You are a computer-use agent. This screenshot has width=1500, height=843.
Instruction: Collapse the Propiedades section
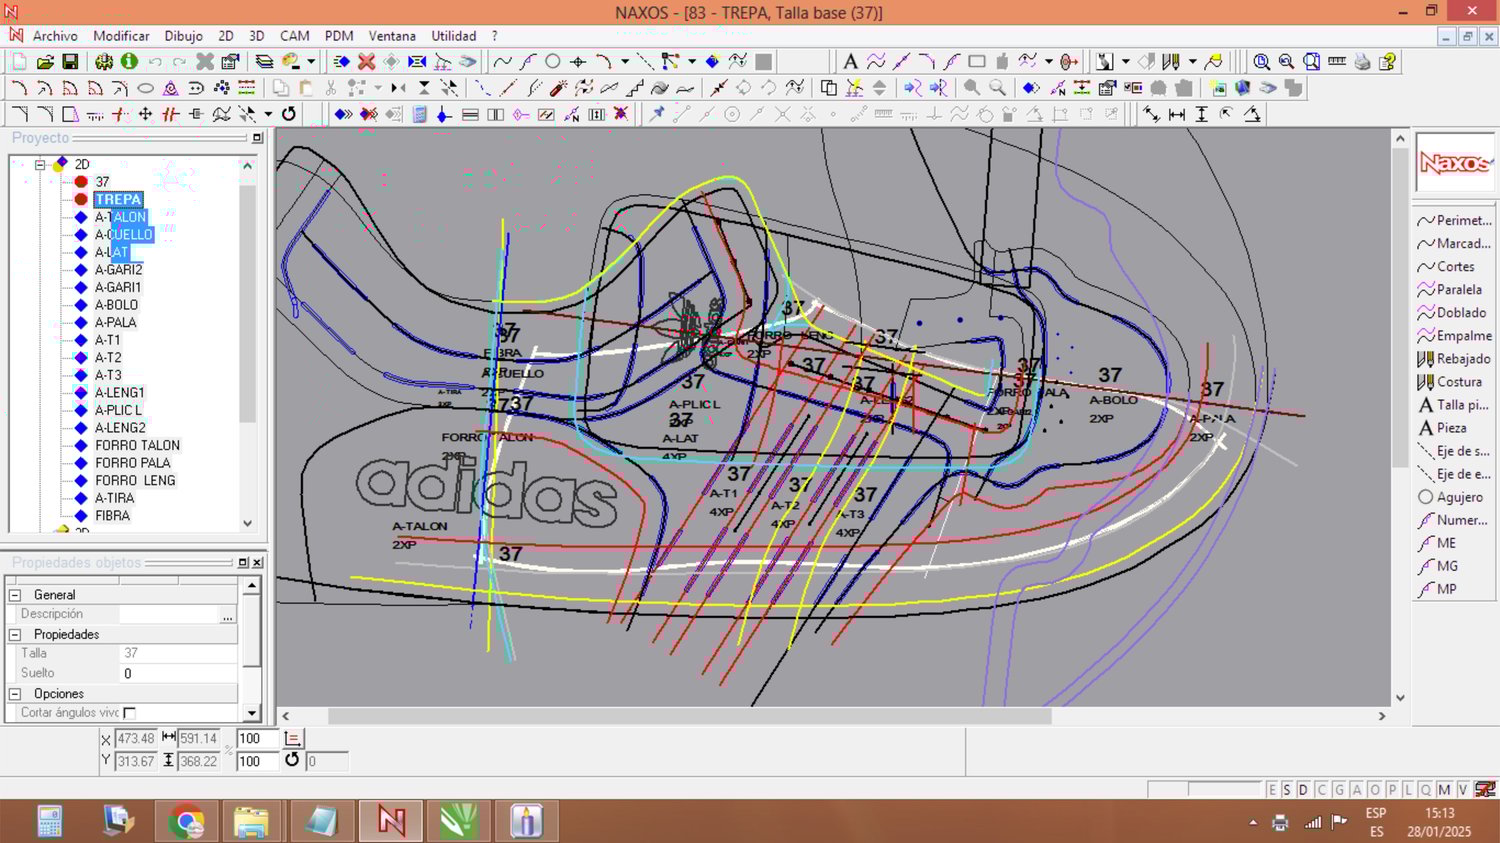coord(15,635)
